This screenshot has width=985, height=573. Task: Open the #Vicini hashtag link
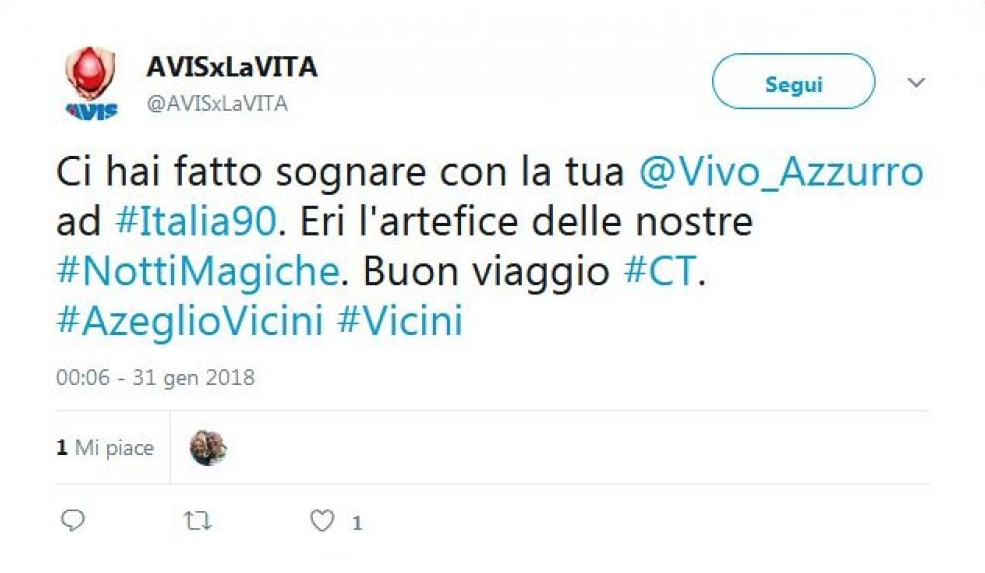tap(400, 320)
